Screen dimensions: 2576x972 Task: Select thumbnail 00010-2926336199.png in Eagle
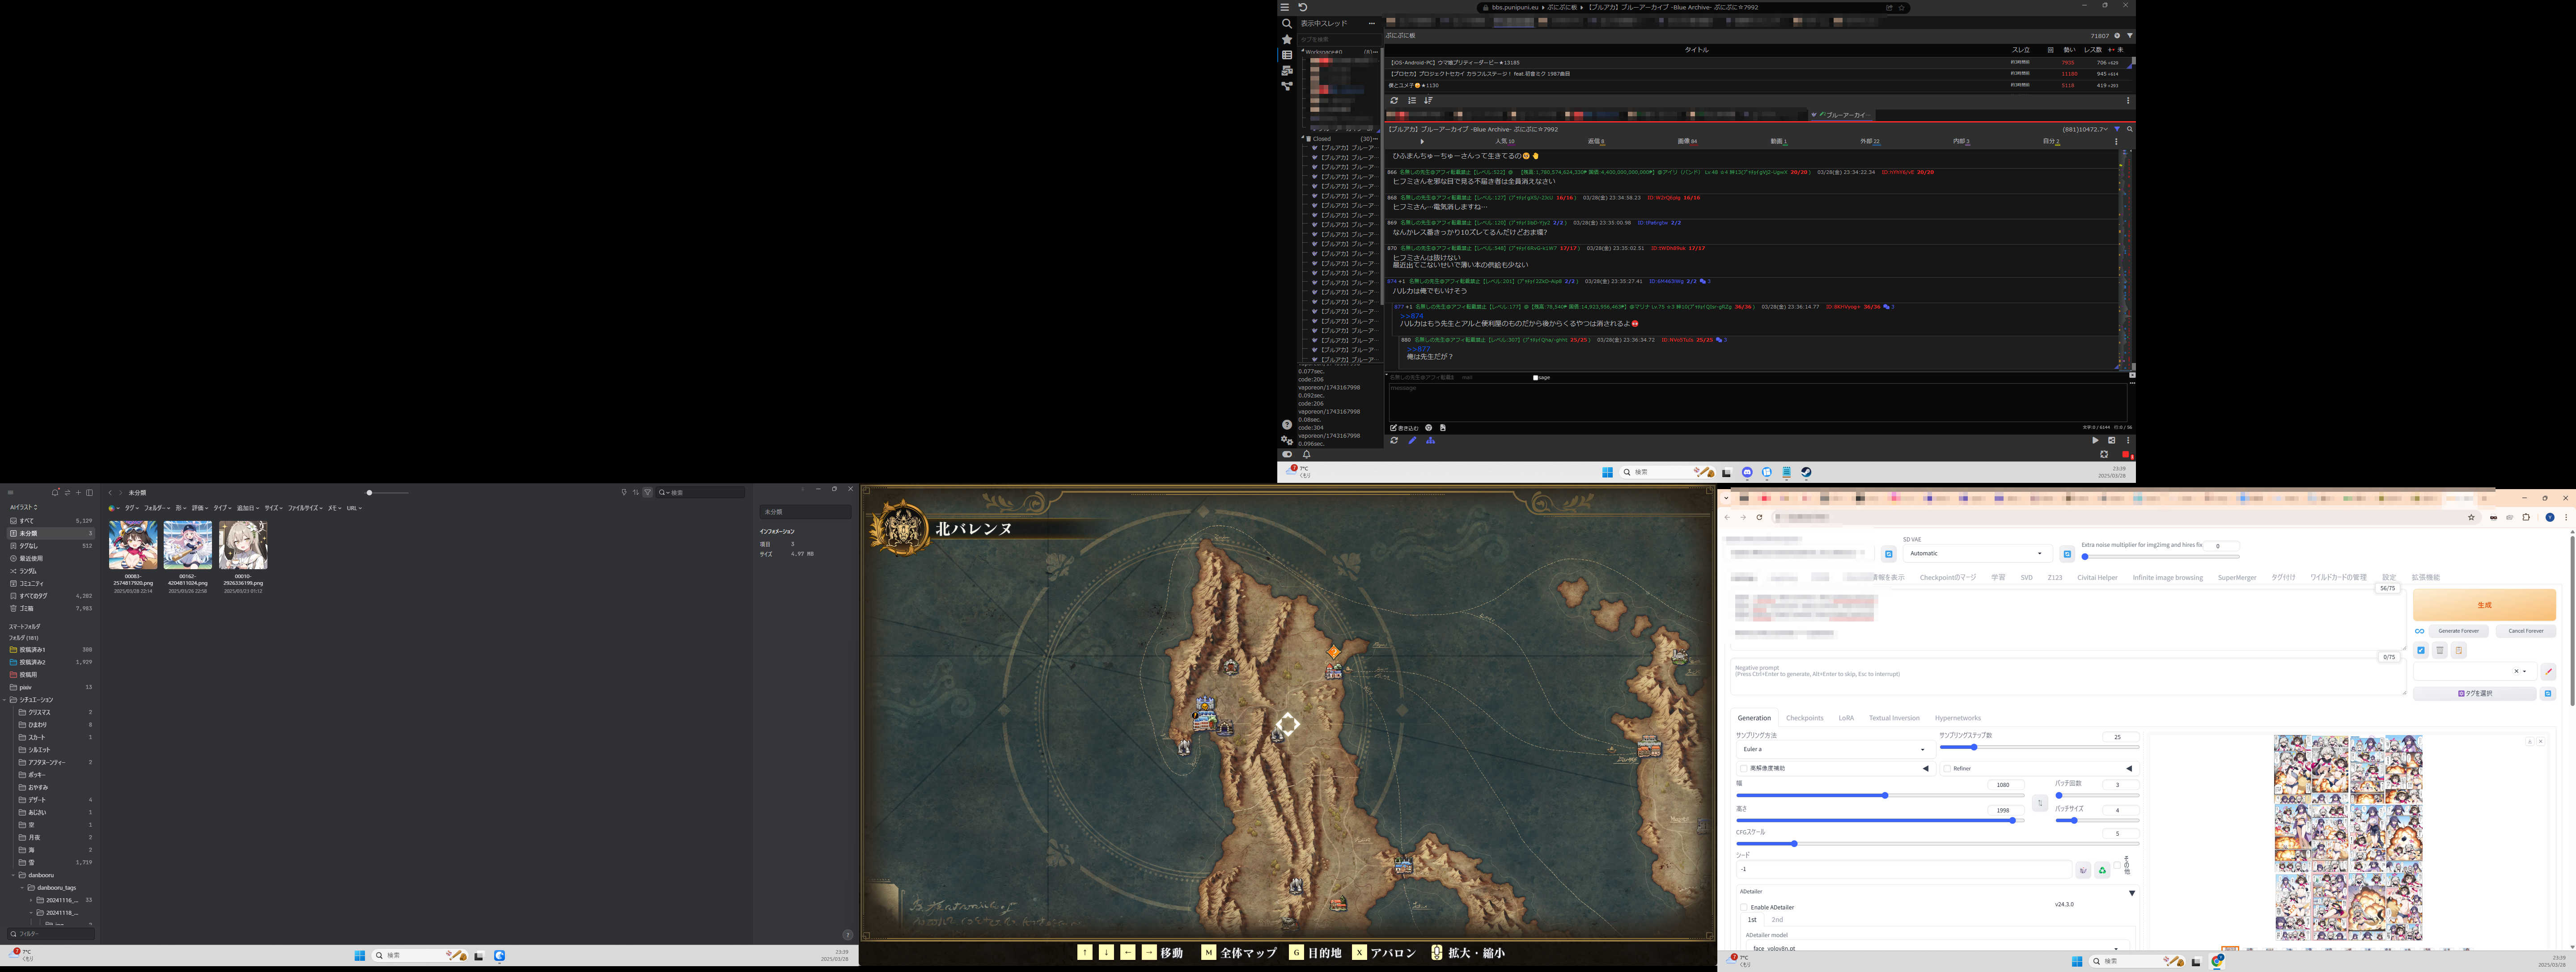click(243, 545)
